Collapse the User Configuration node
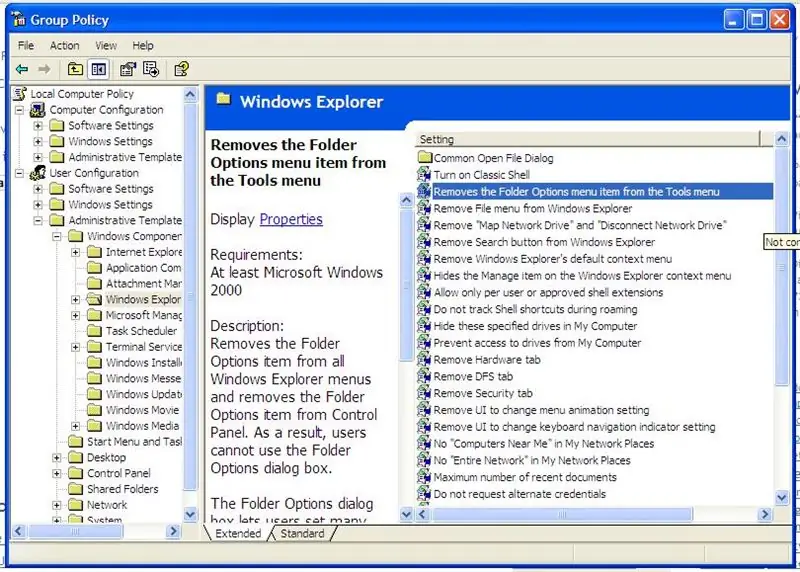The image size is (800, 572). tap(19, 173)
